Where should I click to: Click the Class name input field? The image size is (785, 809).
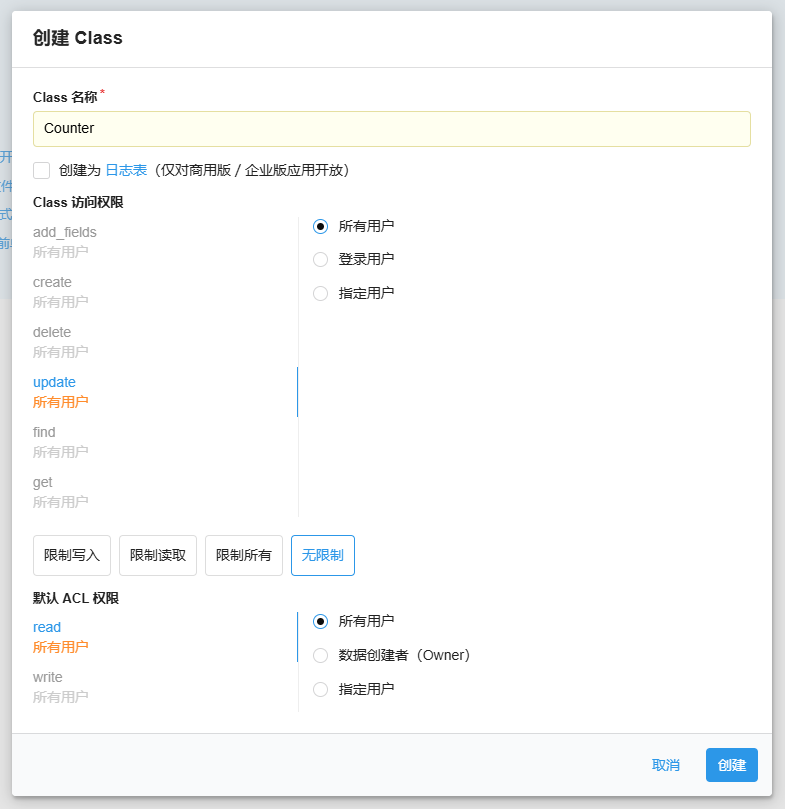pyautogui.click(x=391, y=129)
